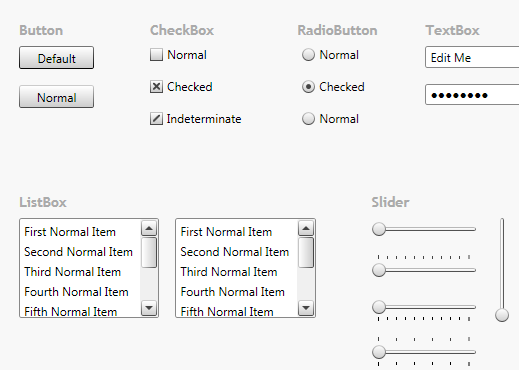The width and height of the screenshot is (519, 370).
Task: Click the Normal button under Button
Action: (56, 97)
